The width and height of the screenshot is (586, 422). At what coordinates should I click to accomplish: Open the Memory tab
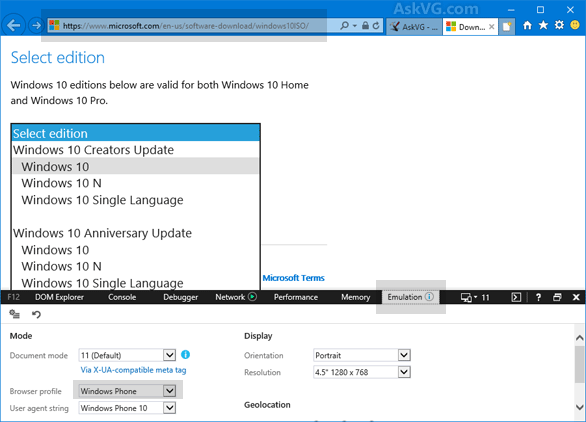(x=355, y=297)
